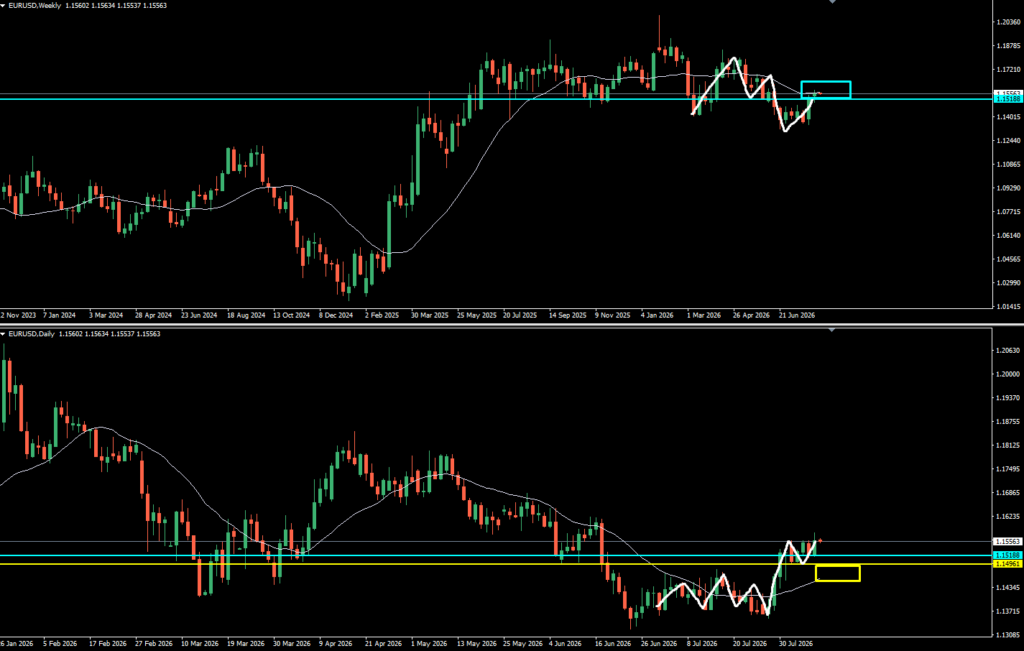Click the 8 Dec 2024 date label

click(336, 315)
